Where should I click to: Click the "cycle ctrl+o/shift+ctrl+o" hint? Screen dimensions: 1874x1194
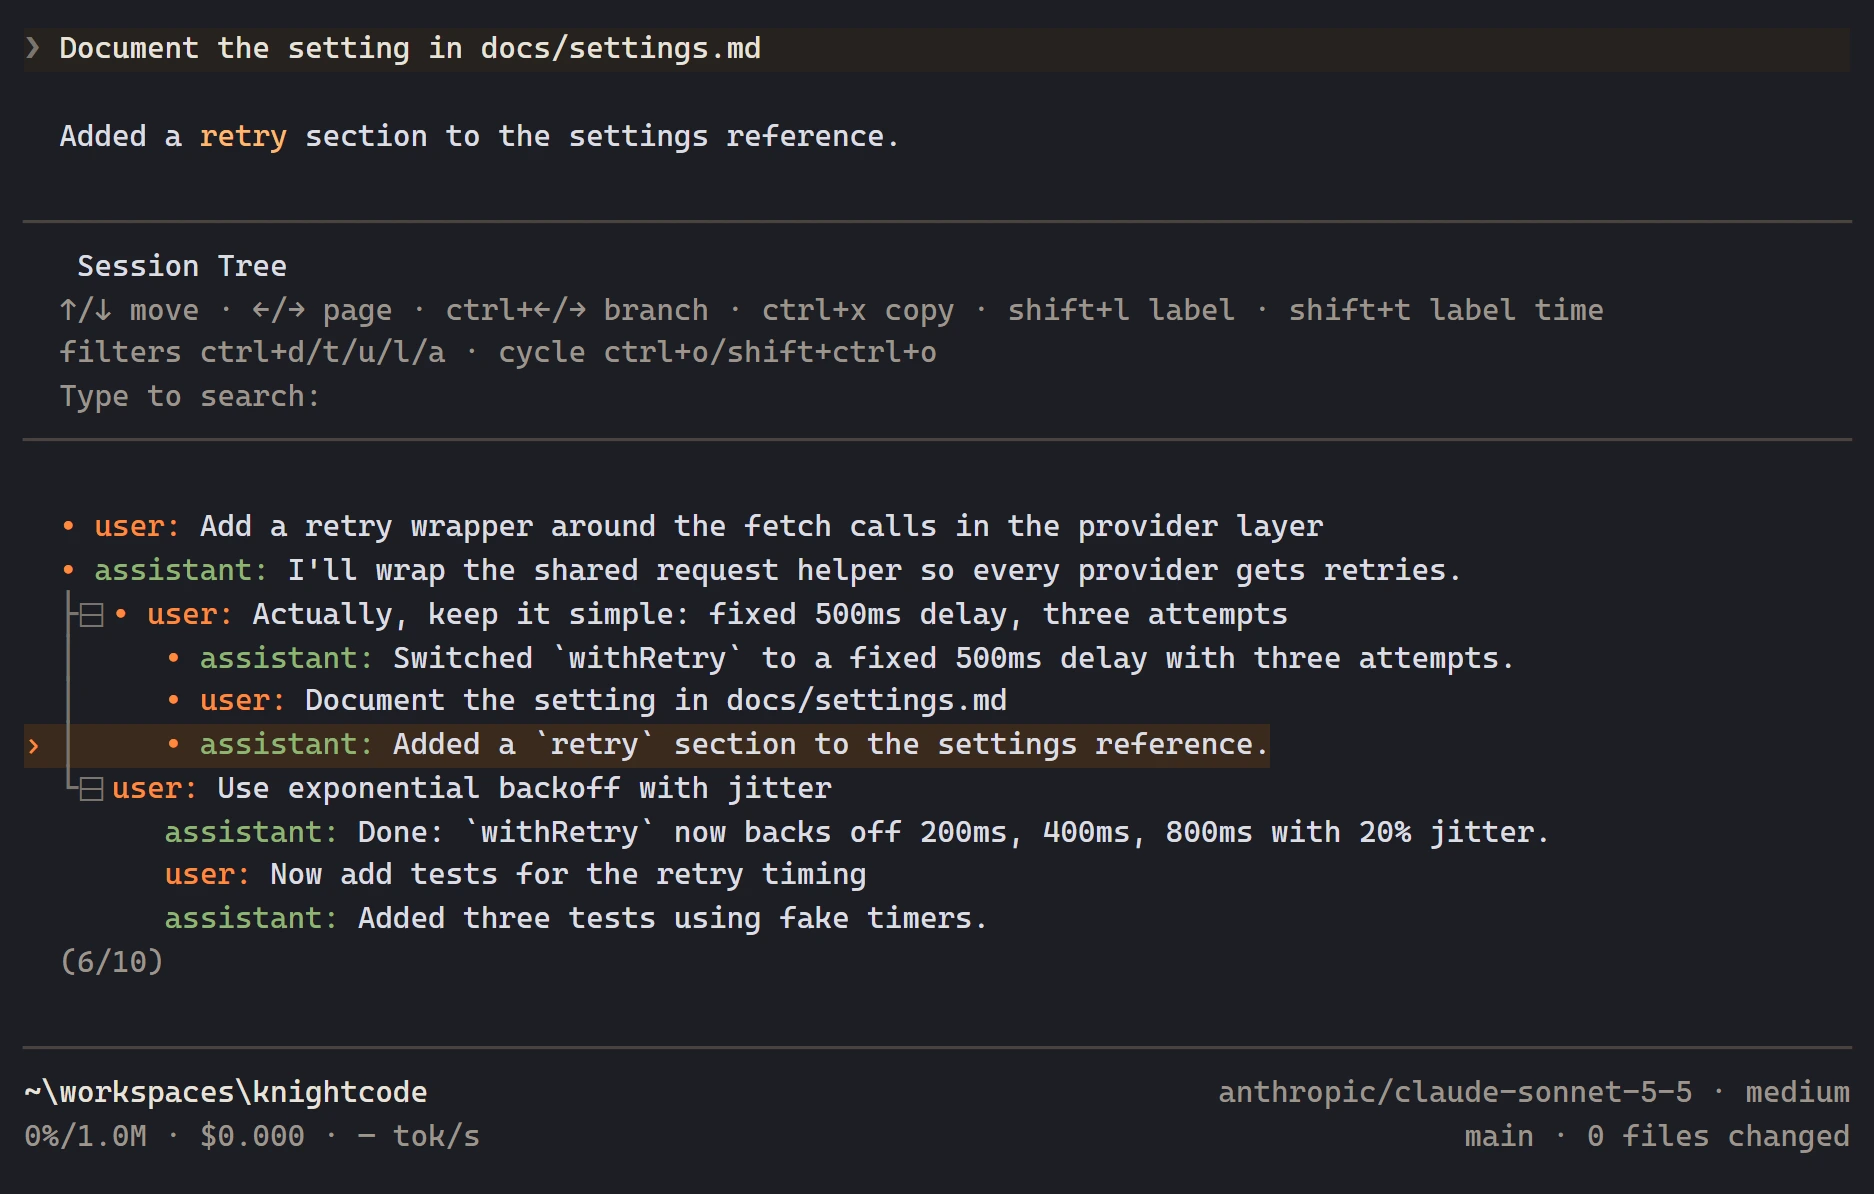(x=718, y=353)
